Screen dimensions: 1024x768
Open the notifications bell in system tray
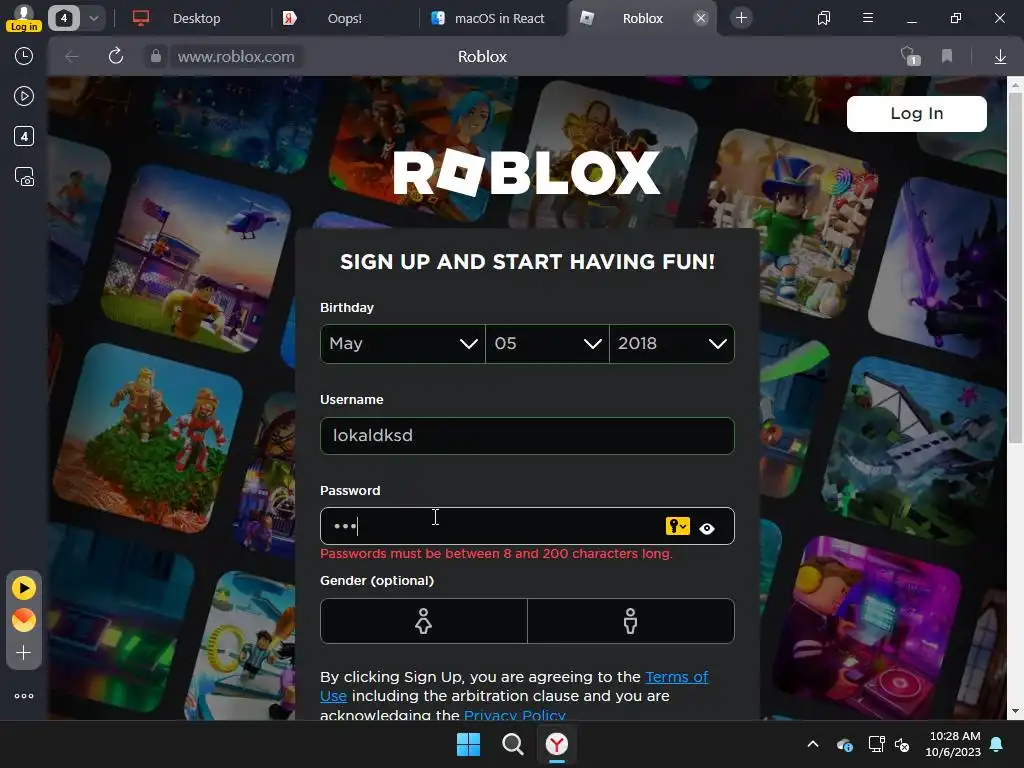997,744
